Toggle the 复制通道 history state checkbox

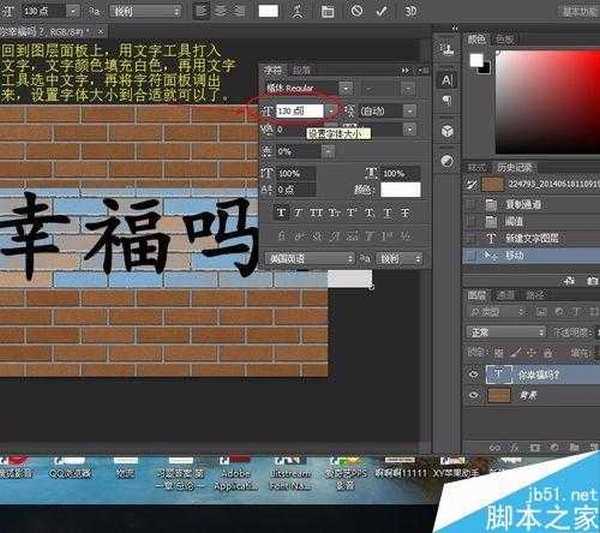pyautogui.click(x=471, y=204)
